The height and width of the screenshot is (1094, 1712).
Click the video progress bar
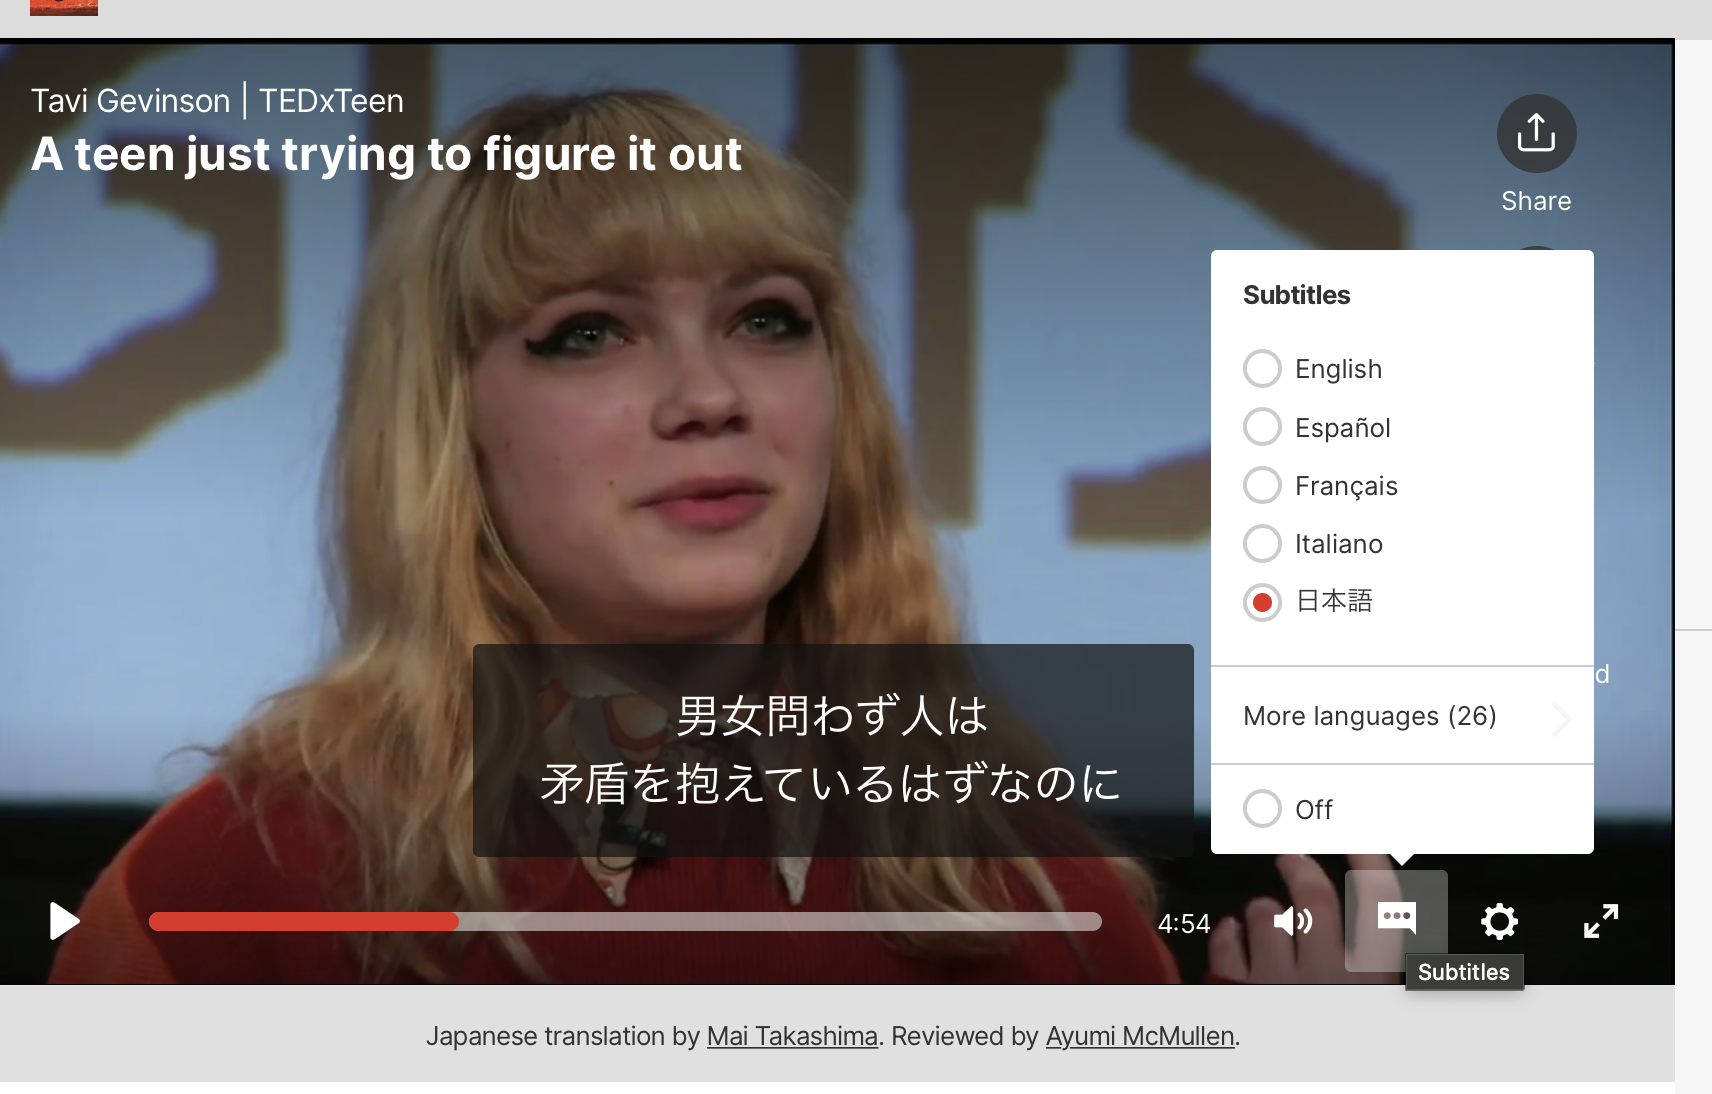click(625, 922)
